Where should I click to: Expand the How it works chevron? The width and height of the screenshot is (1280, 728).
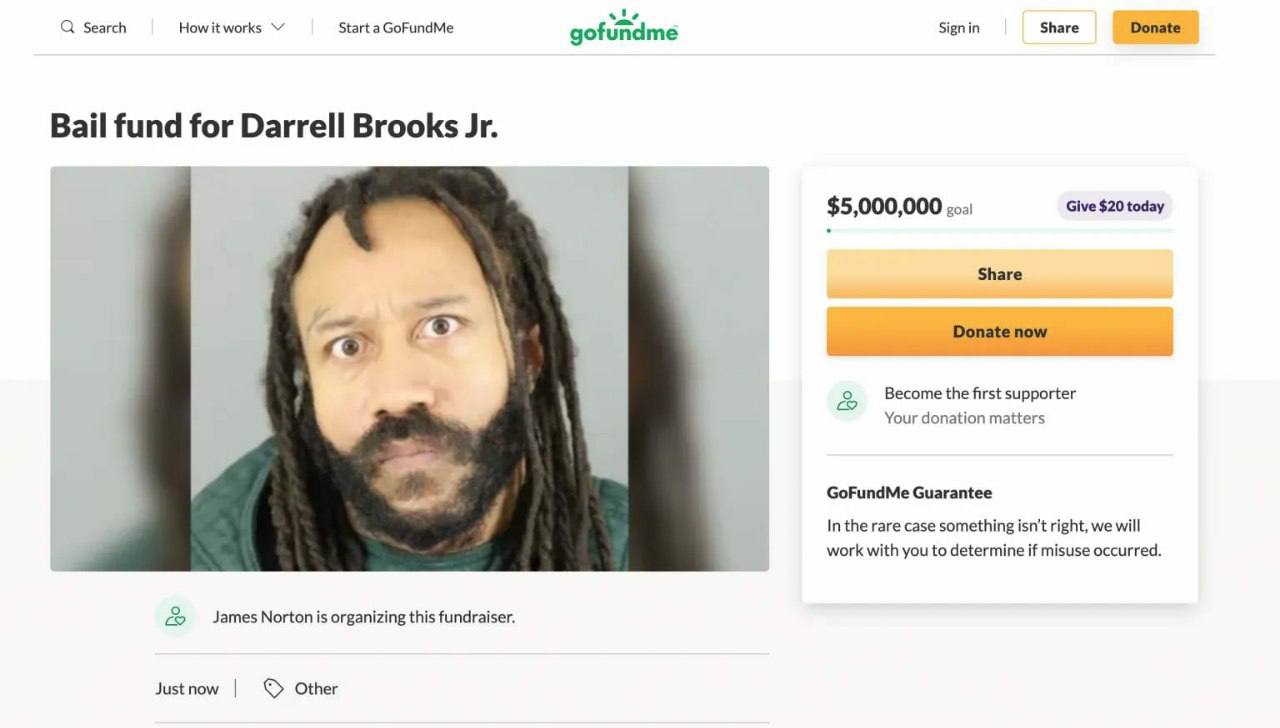coord(278,27)
